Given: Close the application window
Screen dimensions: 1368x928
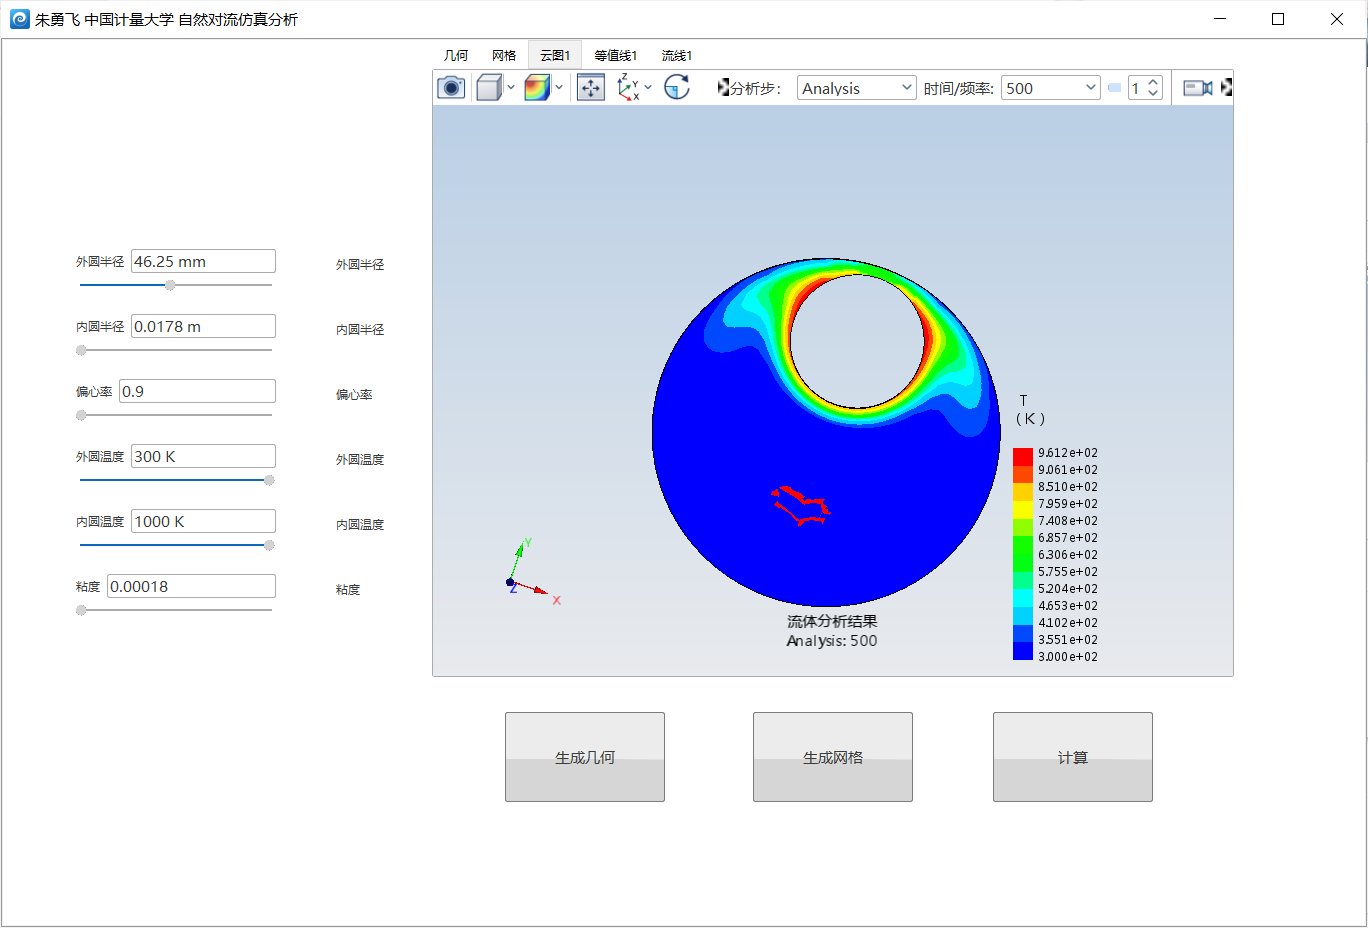Looking at the screenshot, I should (1337, 19).
